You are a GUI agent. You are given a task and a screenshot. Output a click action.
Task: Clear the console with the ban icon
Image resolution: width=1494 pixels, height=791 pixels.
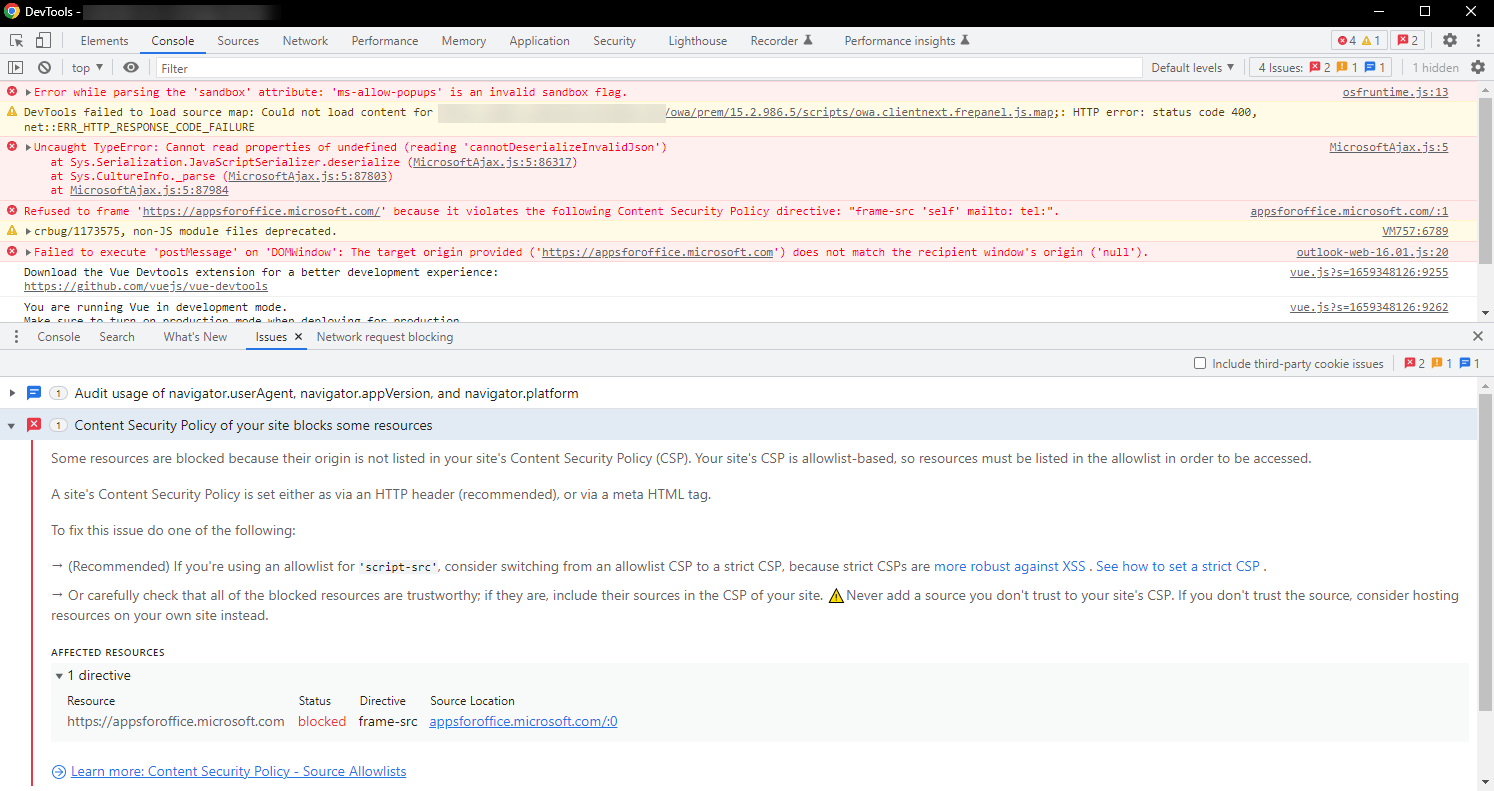pyautogui.click(x=44, y=68)
